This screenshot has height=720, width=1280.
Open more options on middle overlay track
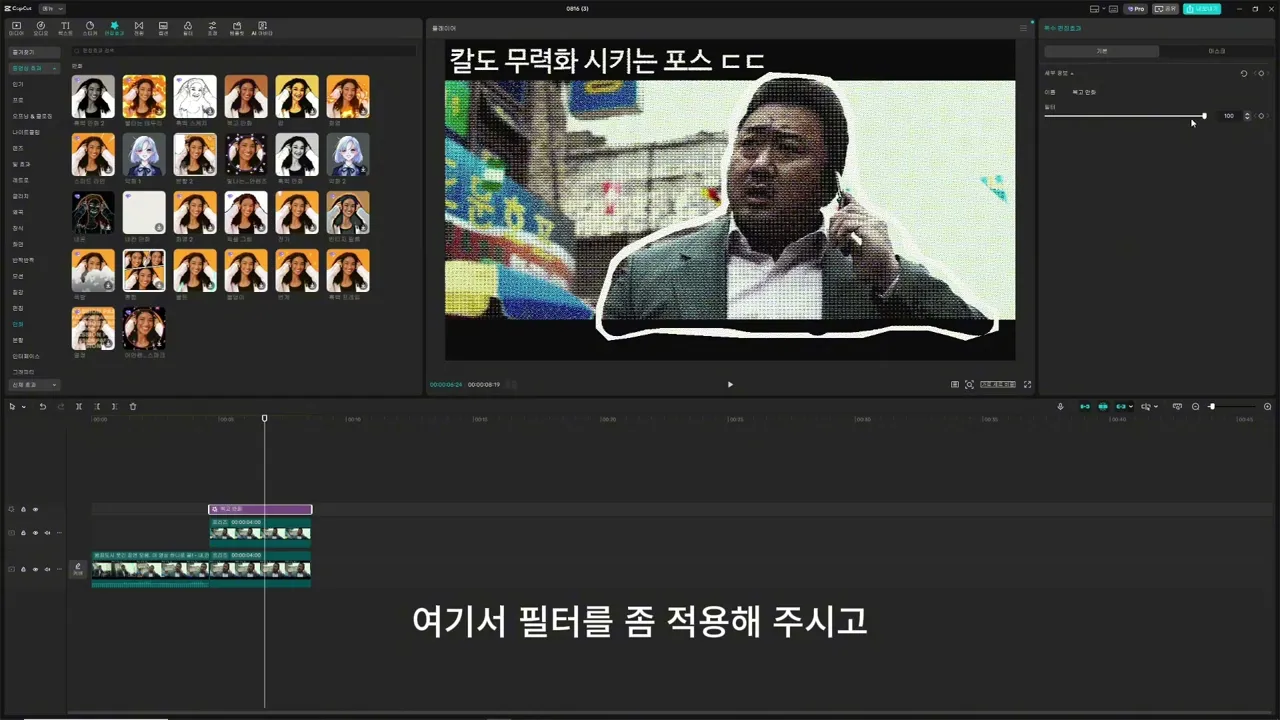(59, 533)
